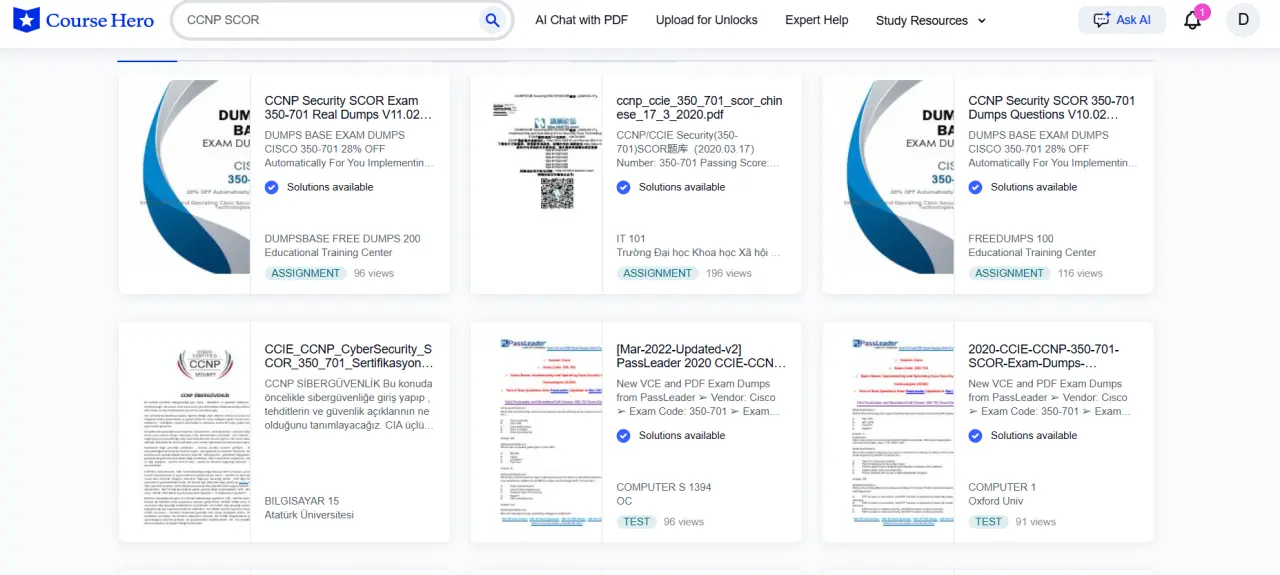This screenshot has width=1280, height=575.
Task: Open CCNP Security SCOR Exam 350-701 Real Dumps V11.02
Action: 349,107
